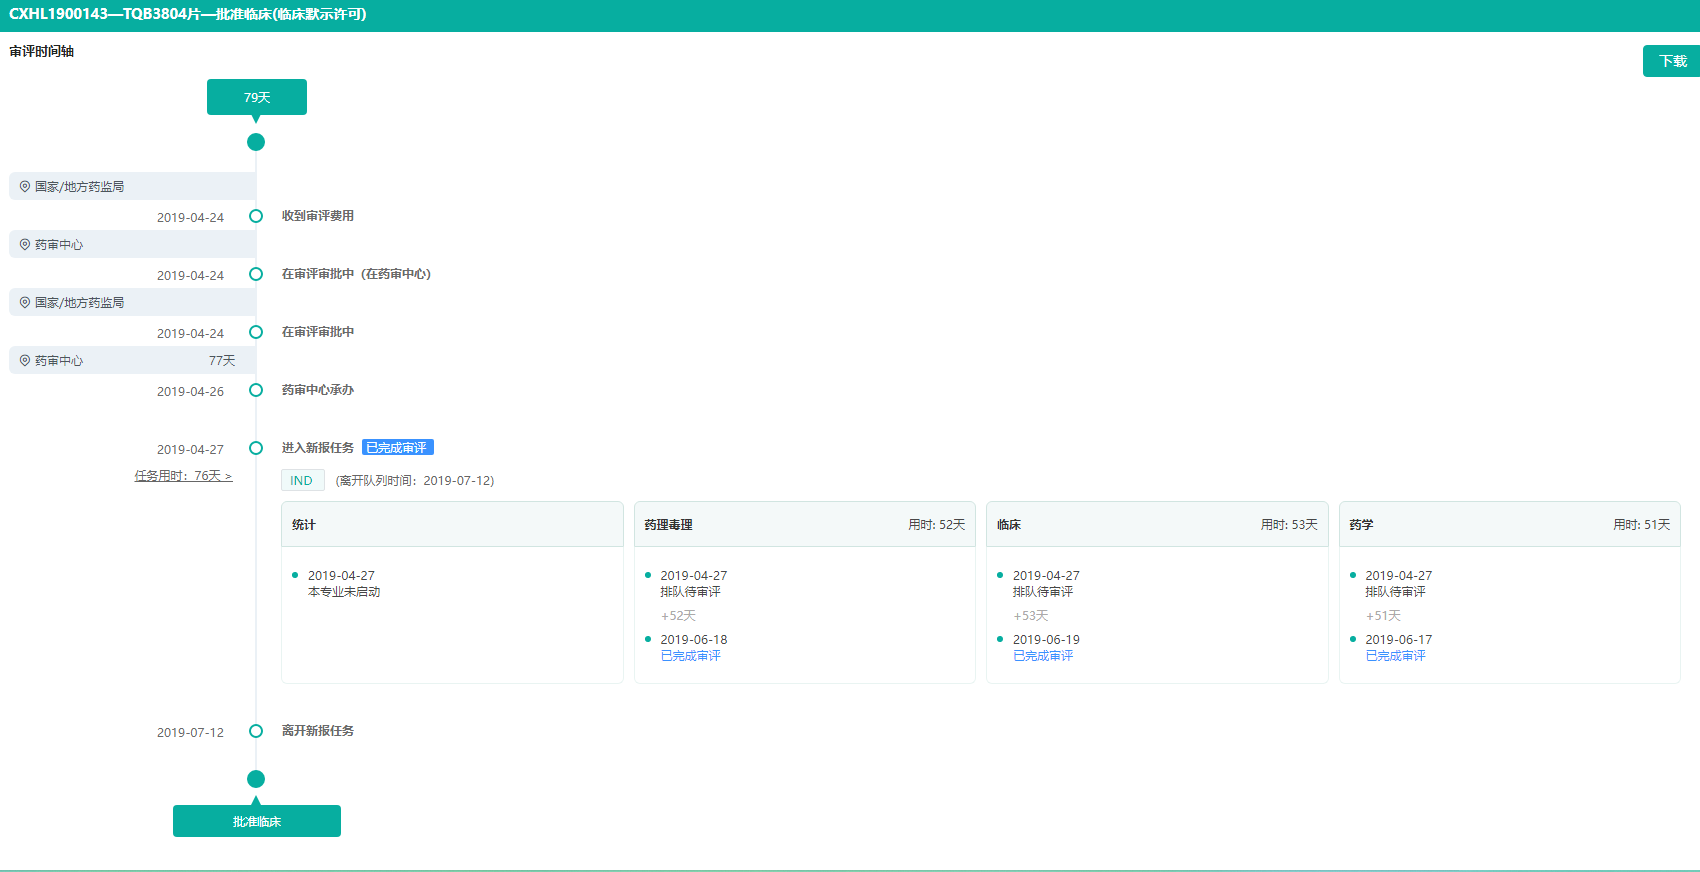Open 已完成审评 link in 药学 card
Viewport: 1700px width, 872px height.
(x=1395, y=656)
